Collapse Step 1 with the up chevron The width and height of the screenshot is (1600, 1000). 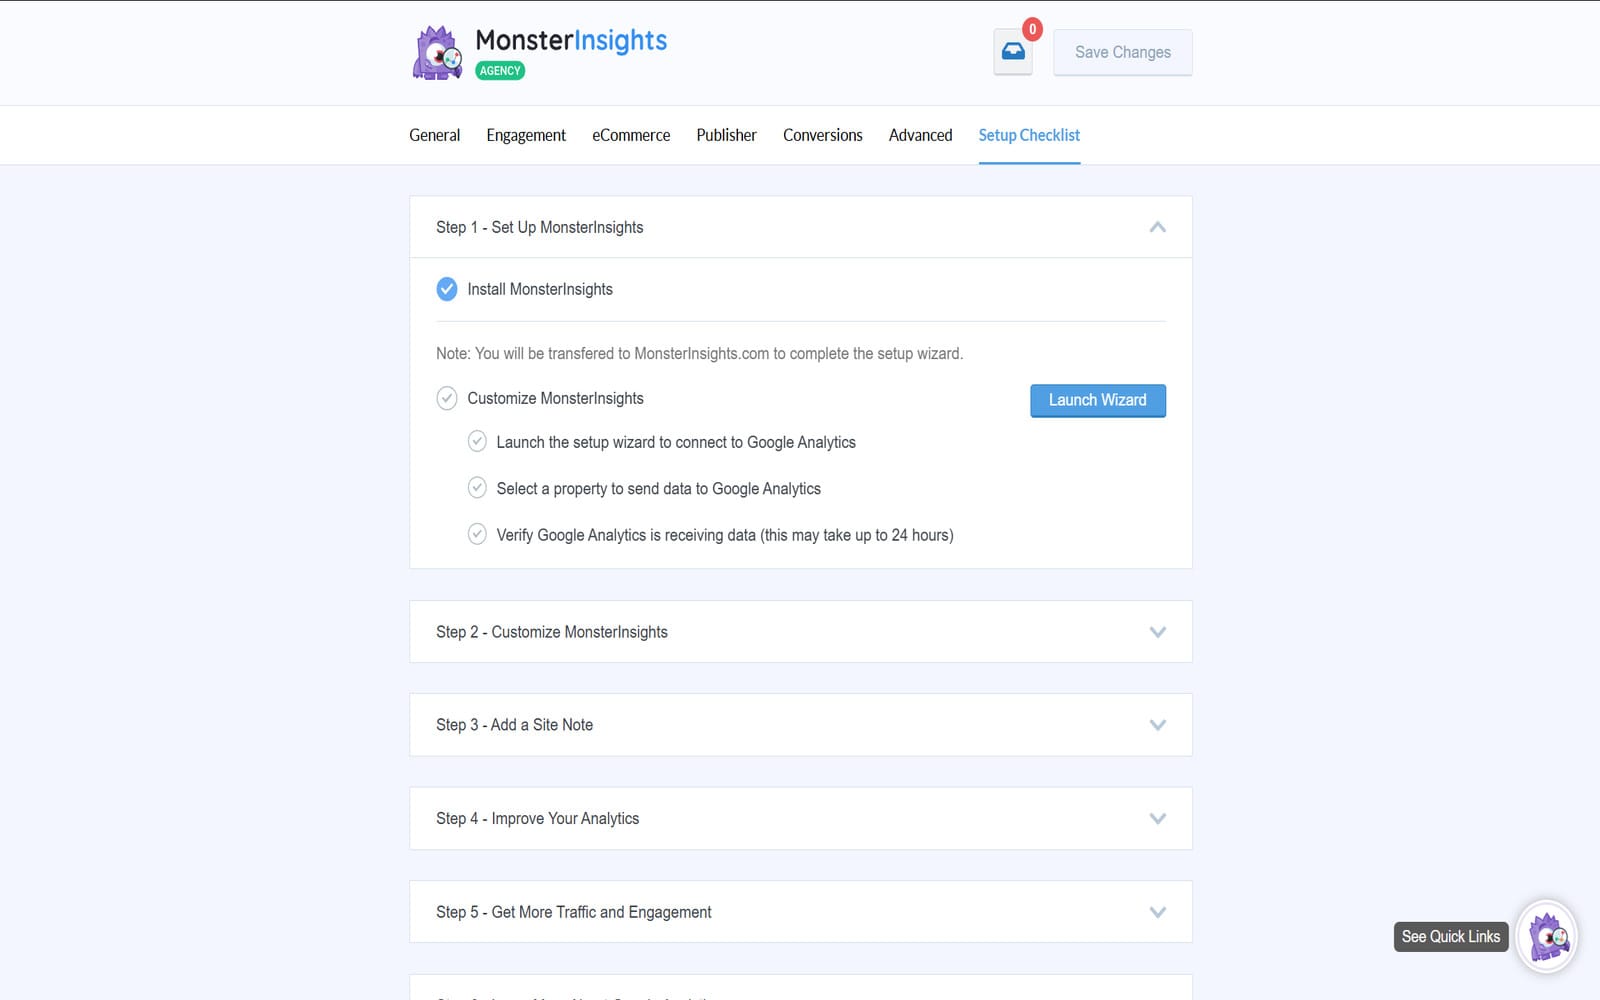pos(1157,227)
